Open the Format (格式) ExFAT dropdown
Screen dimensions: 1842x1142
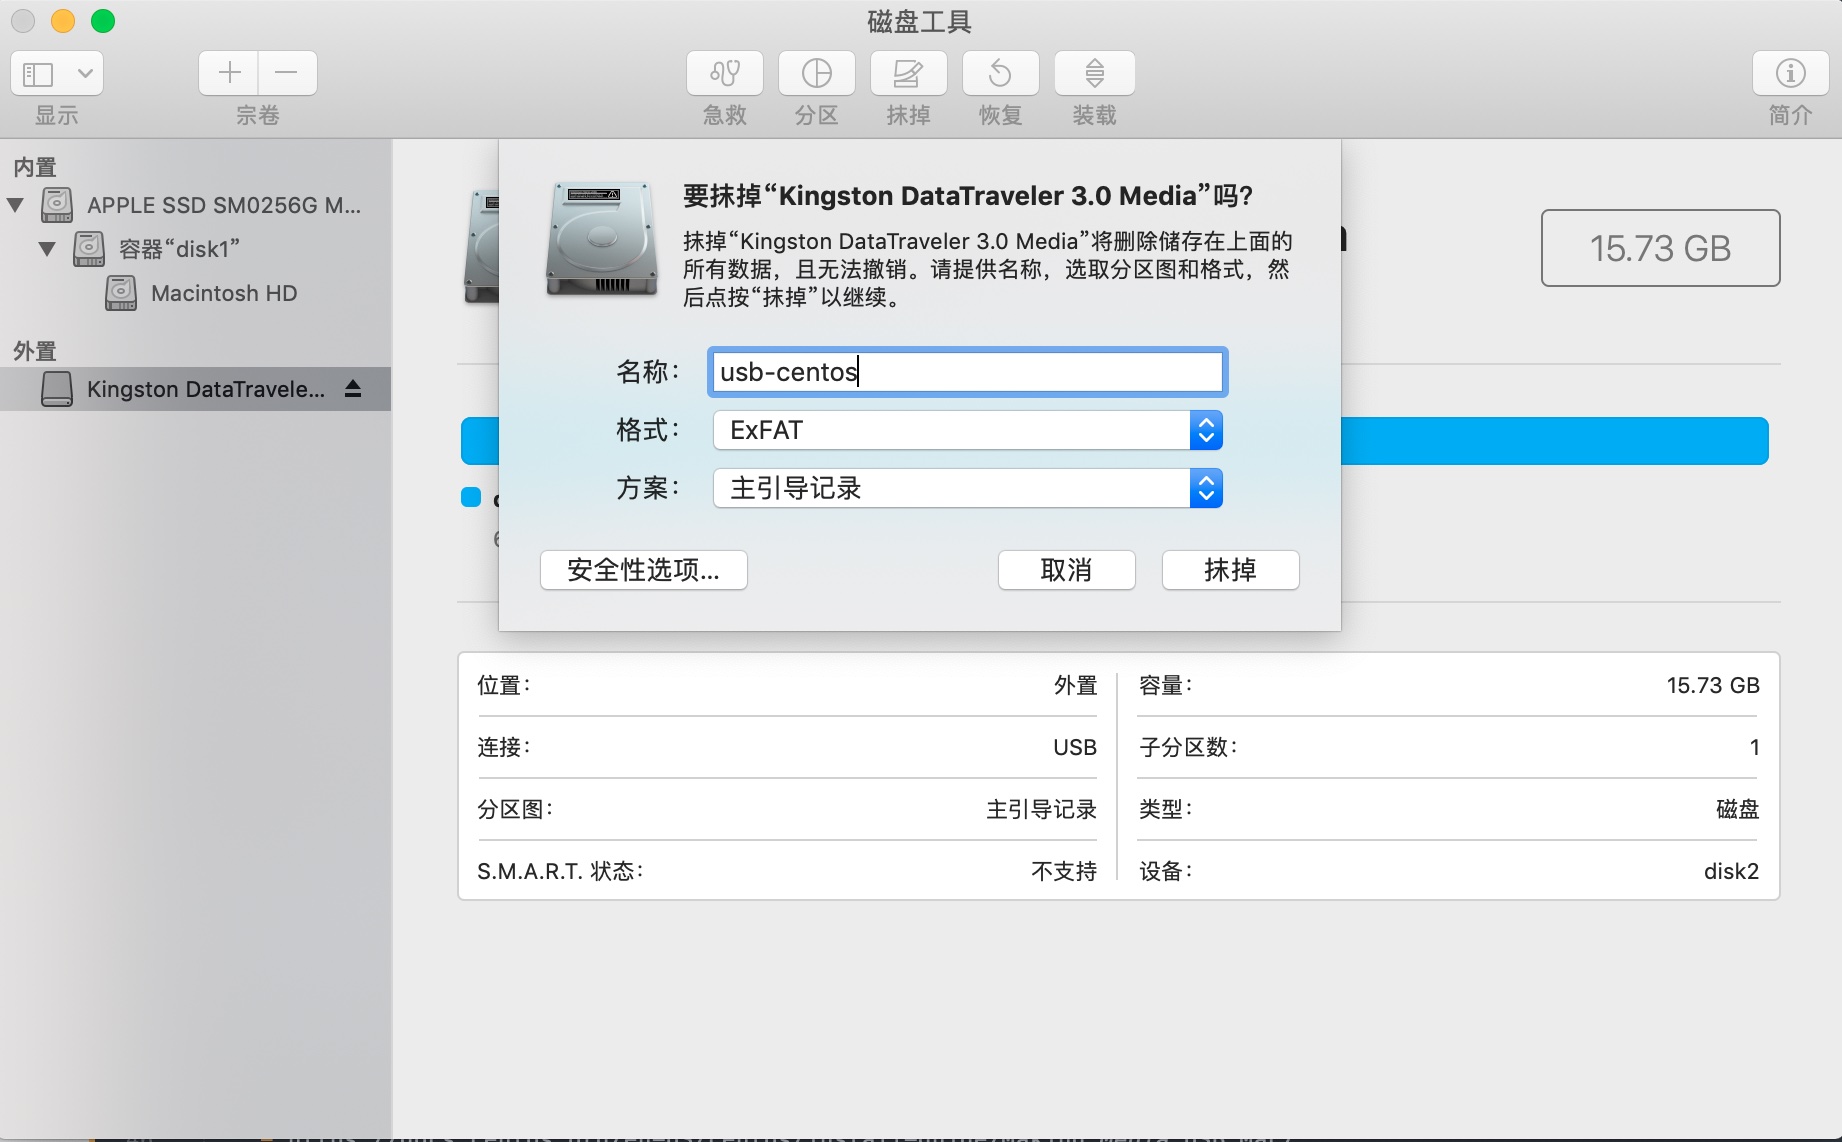click(968, 430)
